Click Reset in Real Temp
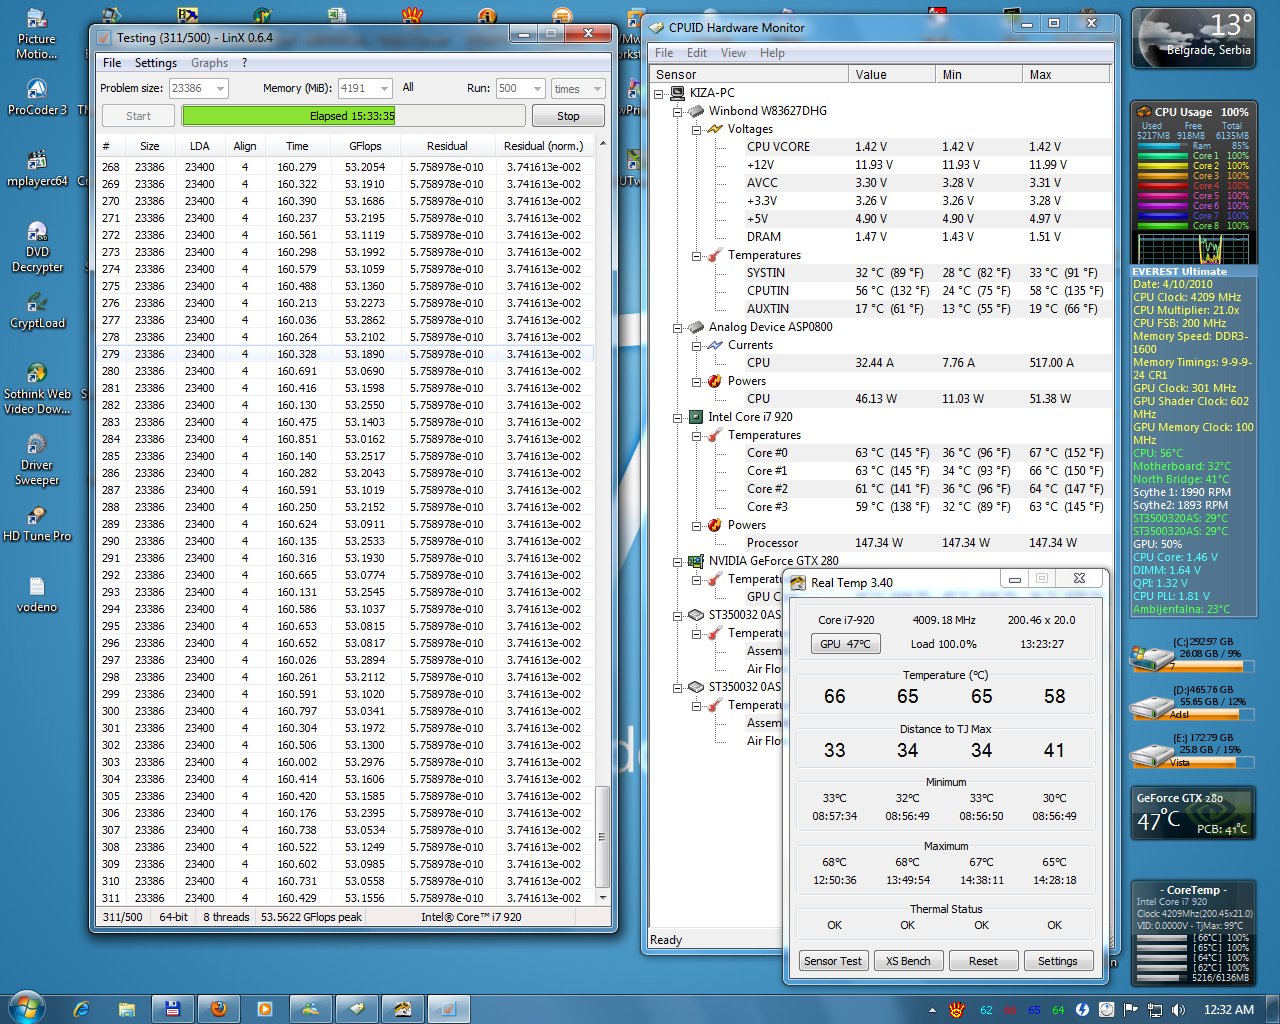Viewport: 1280px width, 1024px height. click(x=983, y=961)
